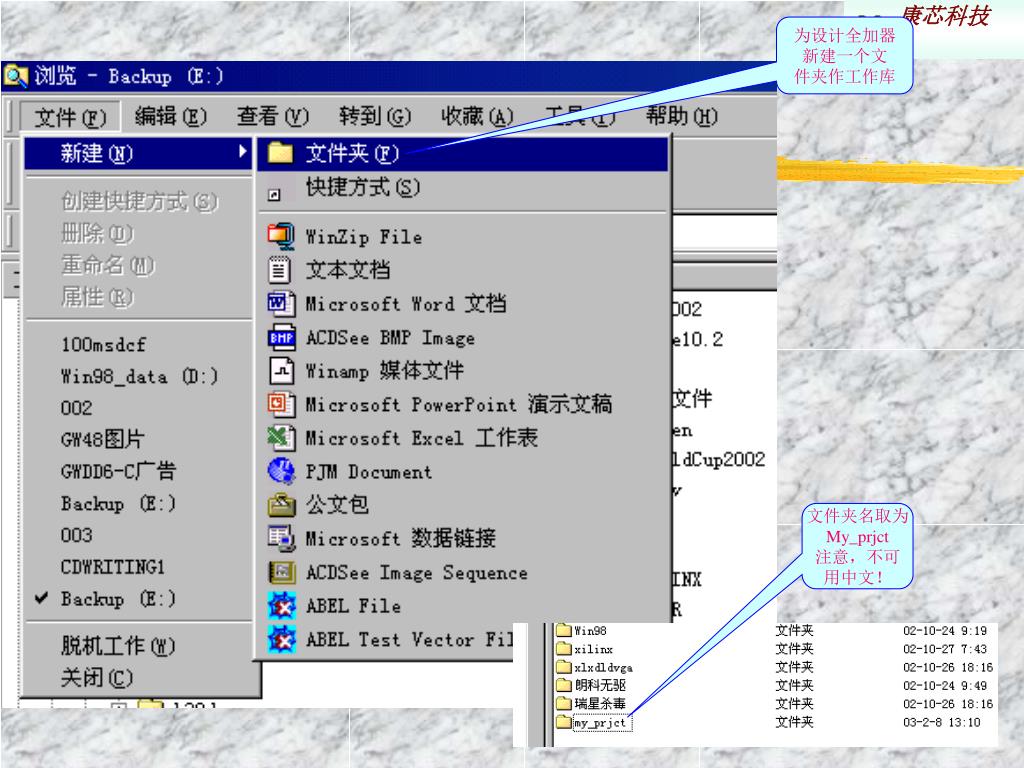Select the 瑞星杀毒 folder name

click(x=600, y=704)
